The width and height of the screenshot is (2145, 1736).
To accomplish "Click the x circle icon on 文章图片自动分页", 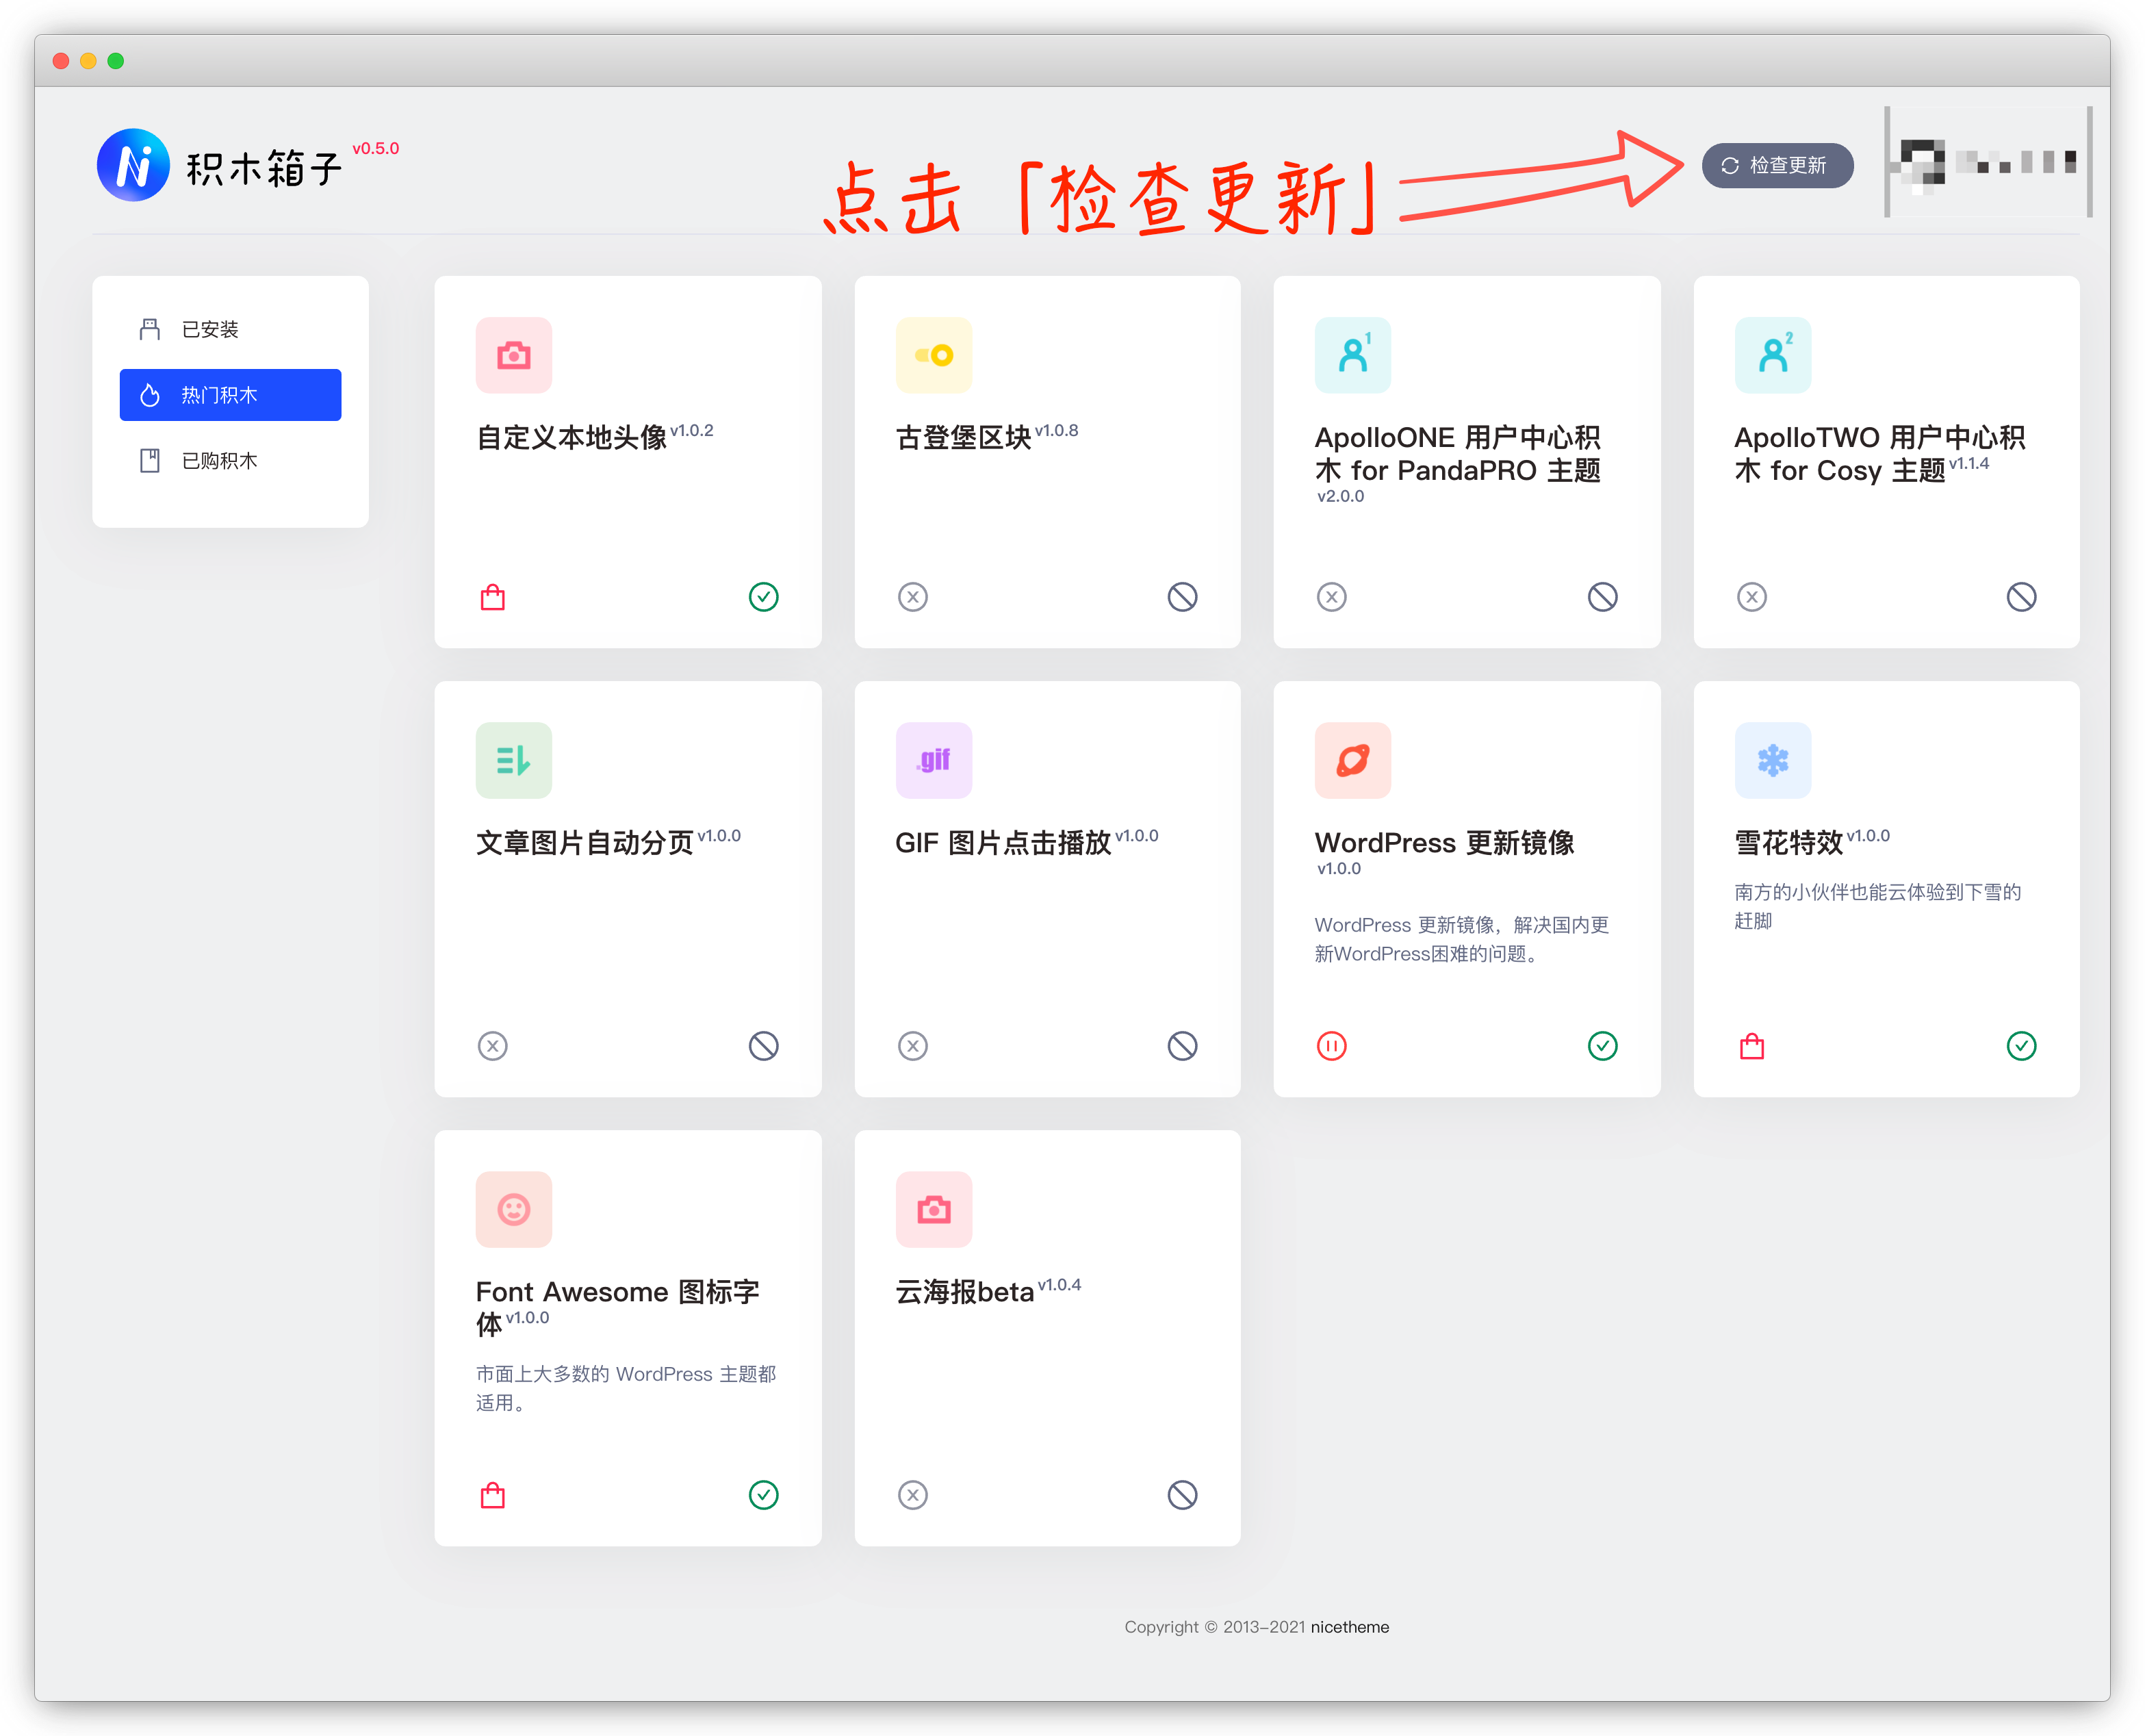I will tap(493, 1046).
